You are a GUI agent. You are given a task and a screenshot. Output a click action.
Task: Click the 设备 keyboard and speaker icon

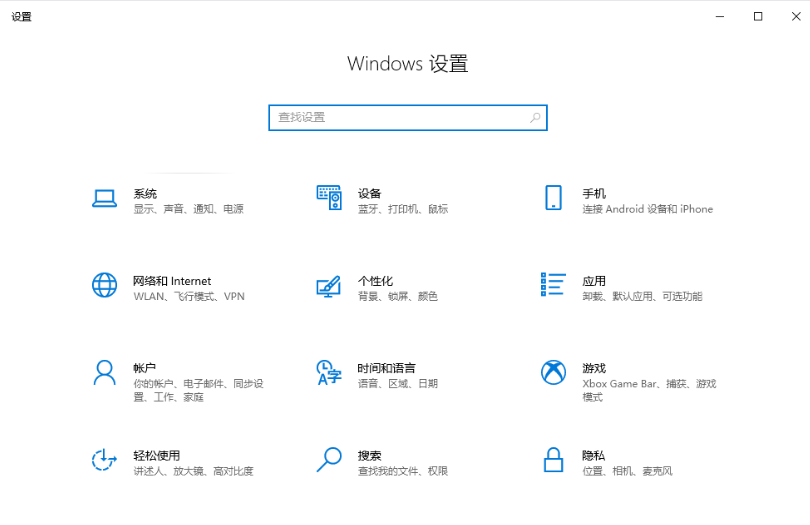pos(329,198)
